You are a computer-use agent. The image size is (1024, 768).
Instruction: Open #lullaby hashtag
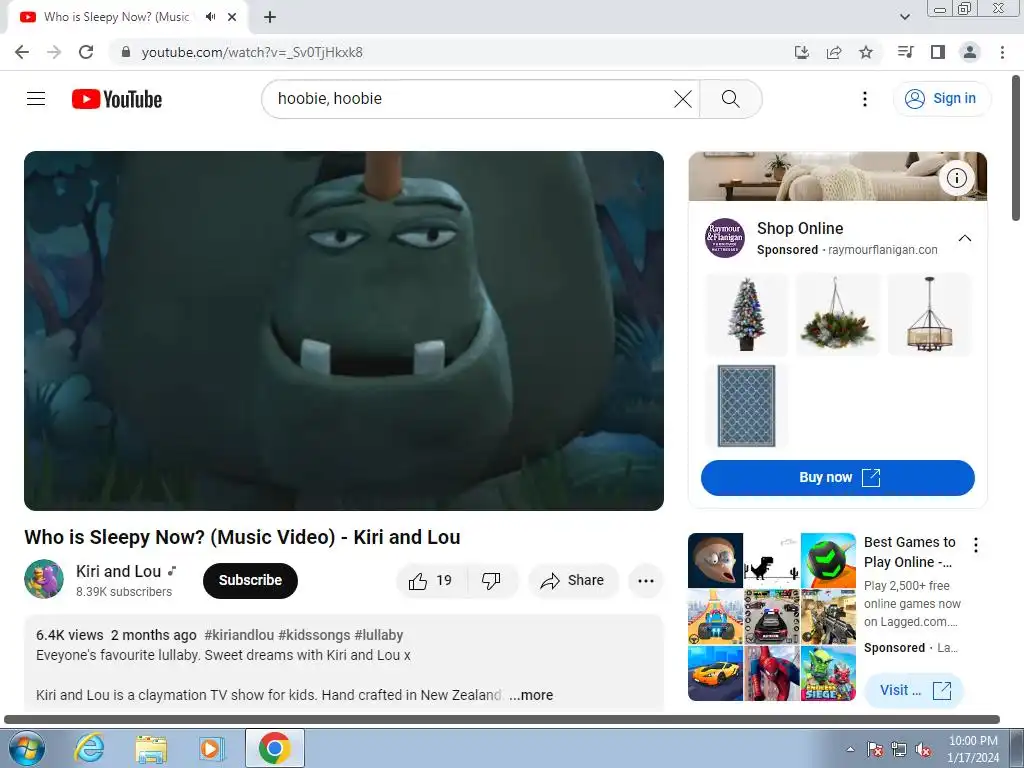coord(379,635)
